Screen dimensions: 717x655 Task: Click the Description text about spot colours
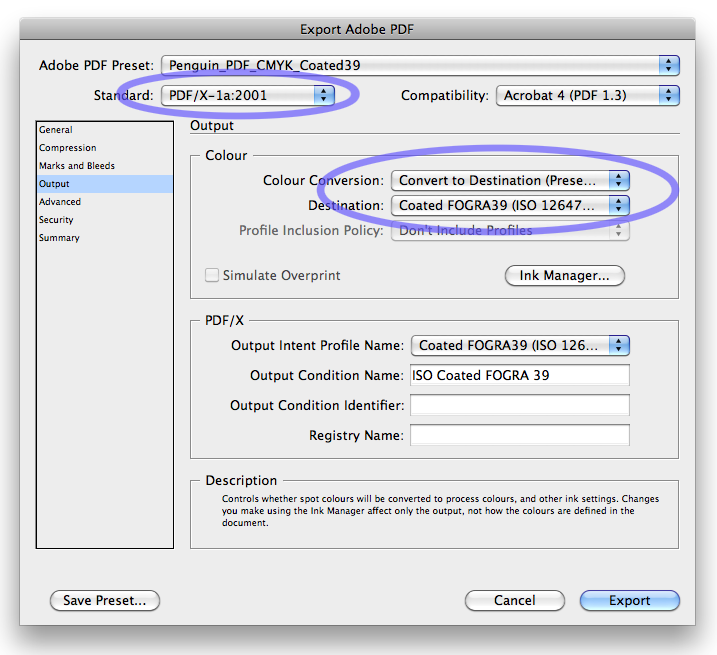[440, 511]
